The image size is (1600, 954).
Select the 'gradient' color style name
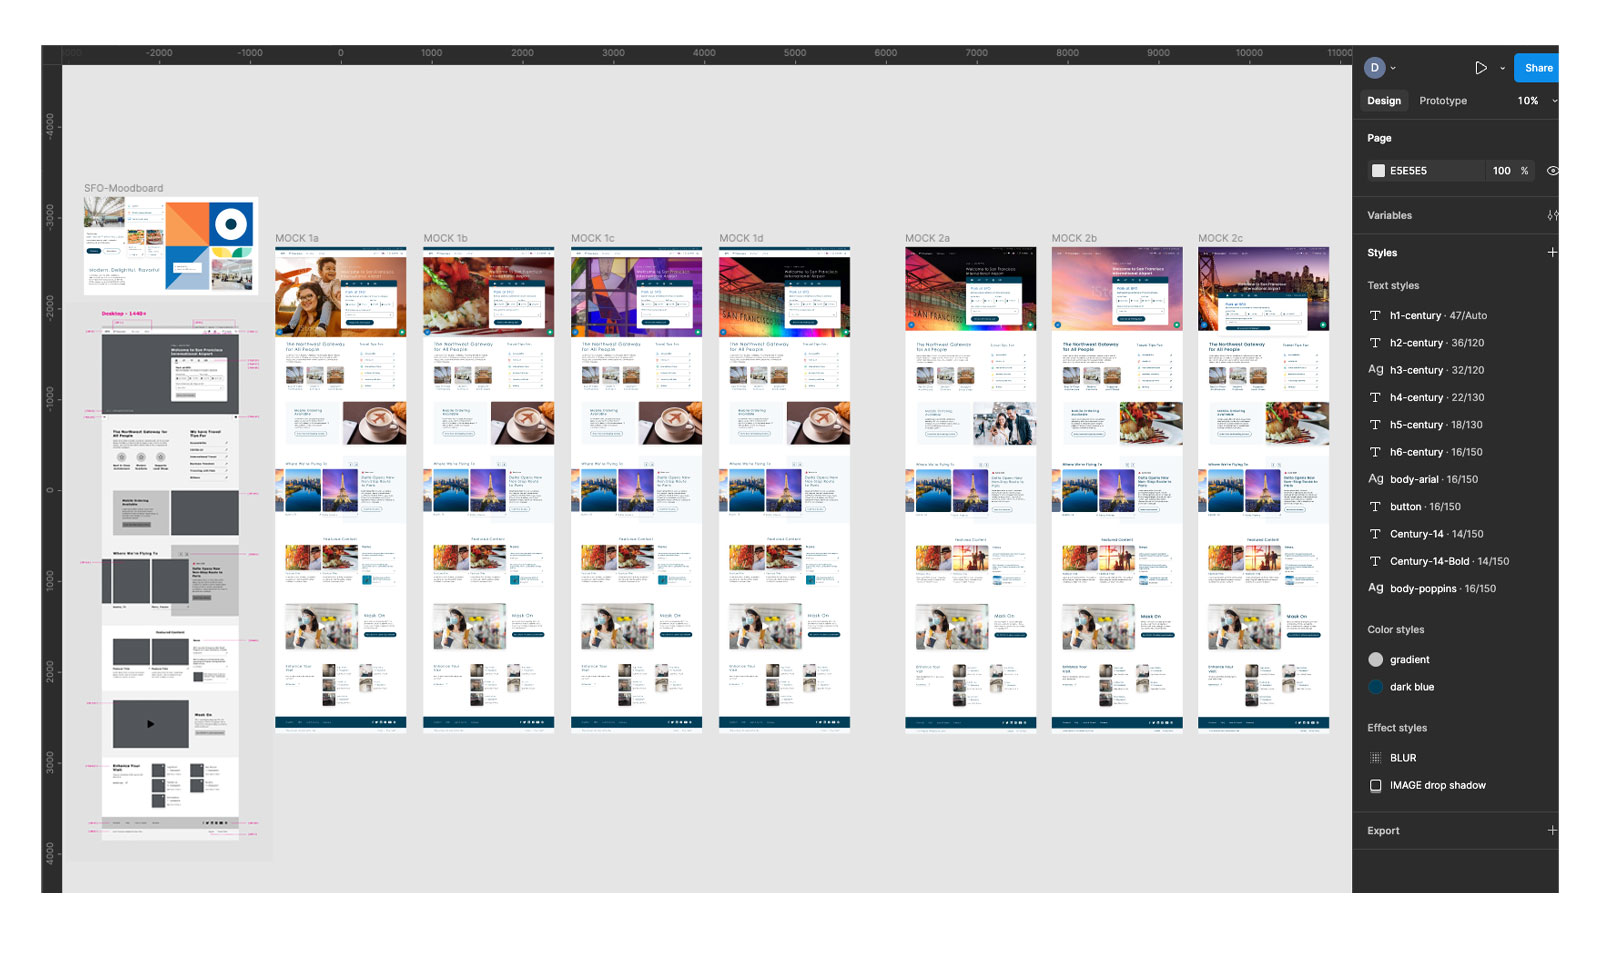(1409, 660)
